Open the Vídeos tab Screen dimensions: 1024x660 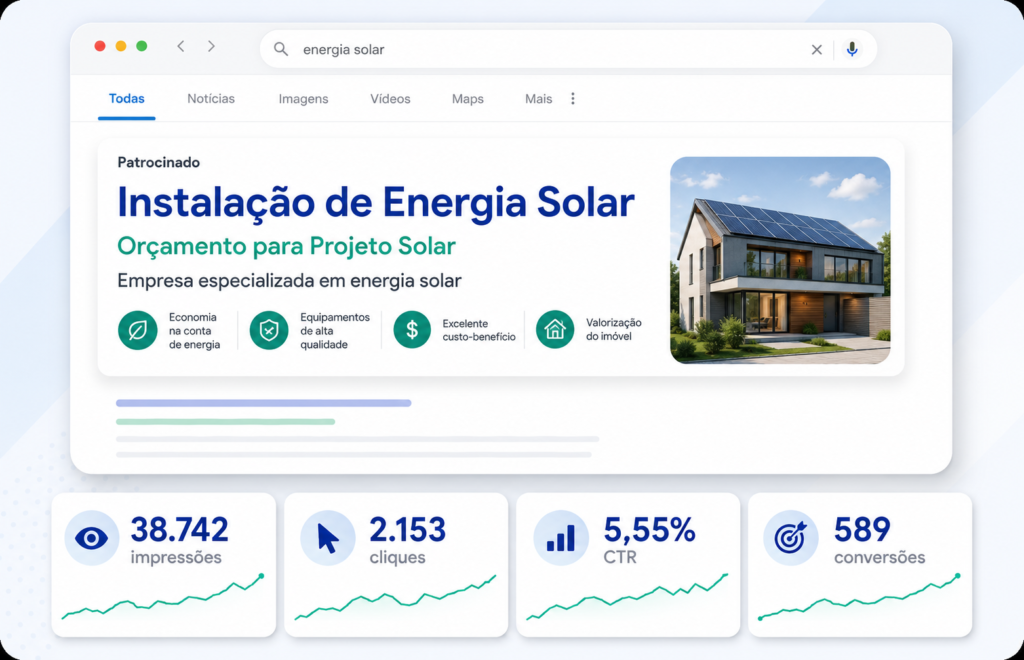(x=391, y=99)
